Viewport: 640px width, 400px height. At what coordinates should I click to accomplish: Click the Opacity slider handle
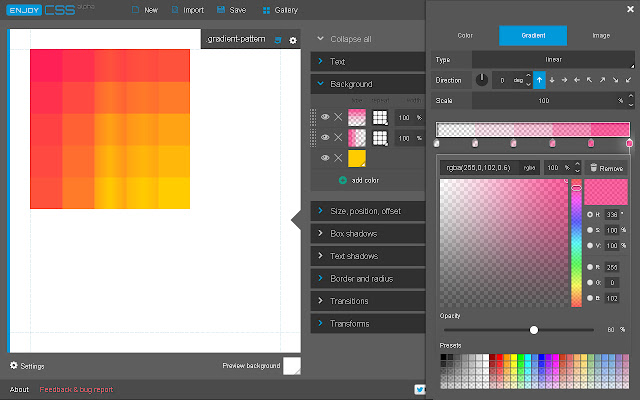[534, 329]
